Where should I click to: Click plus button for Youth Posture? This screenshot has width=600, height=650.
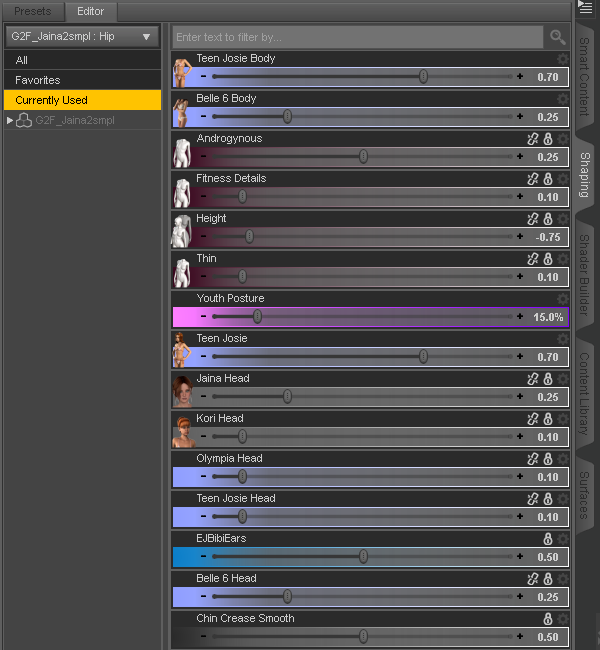click(x=520, y=316)
